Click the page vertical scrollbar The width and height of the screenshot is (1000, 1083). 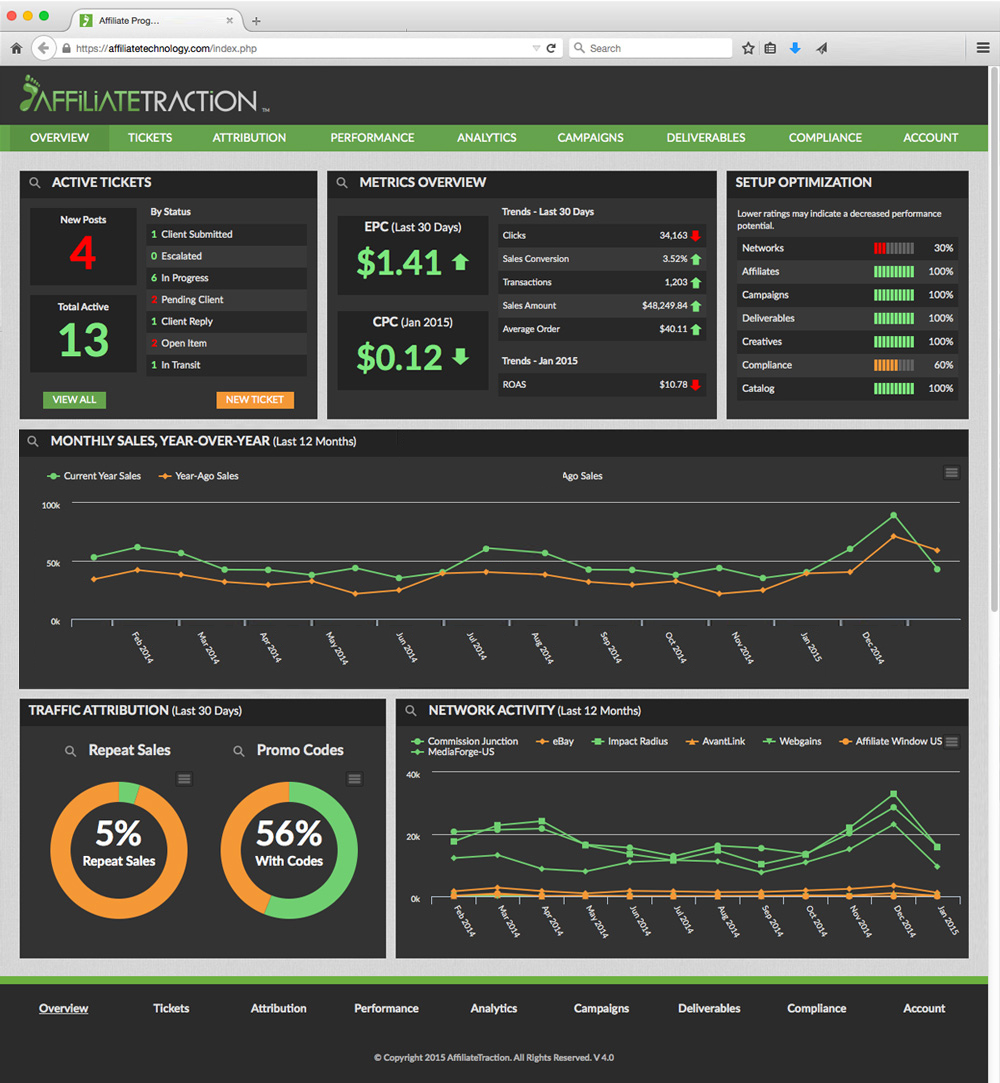pyautogui.click(x=994, y=338)
